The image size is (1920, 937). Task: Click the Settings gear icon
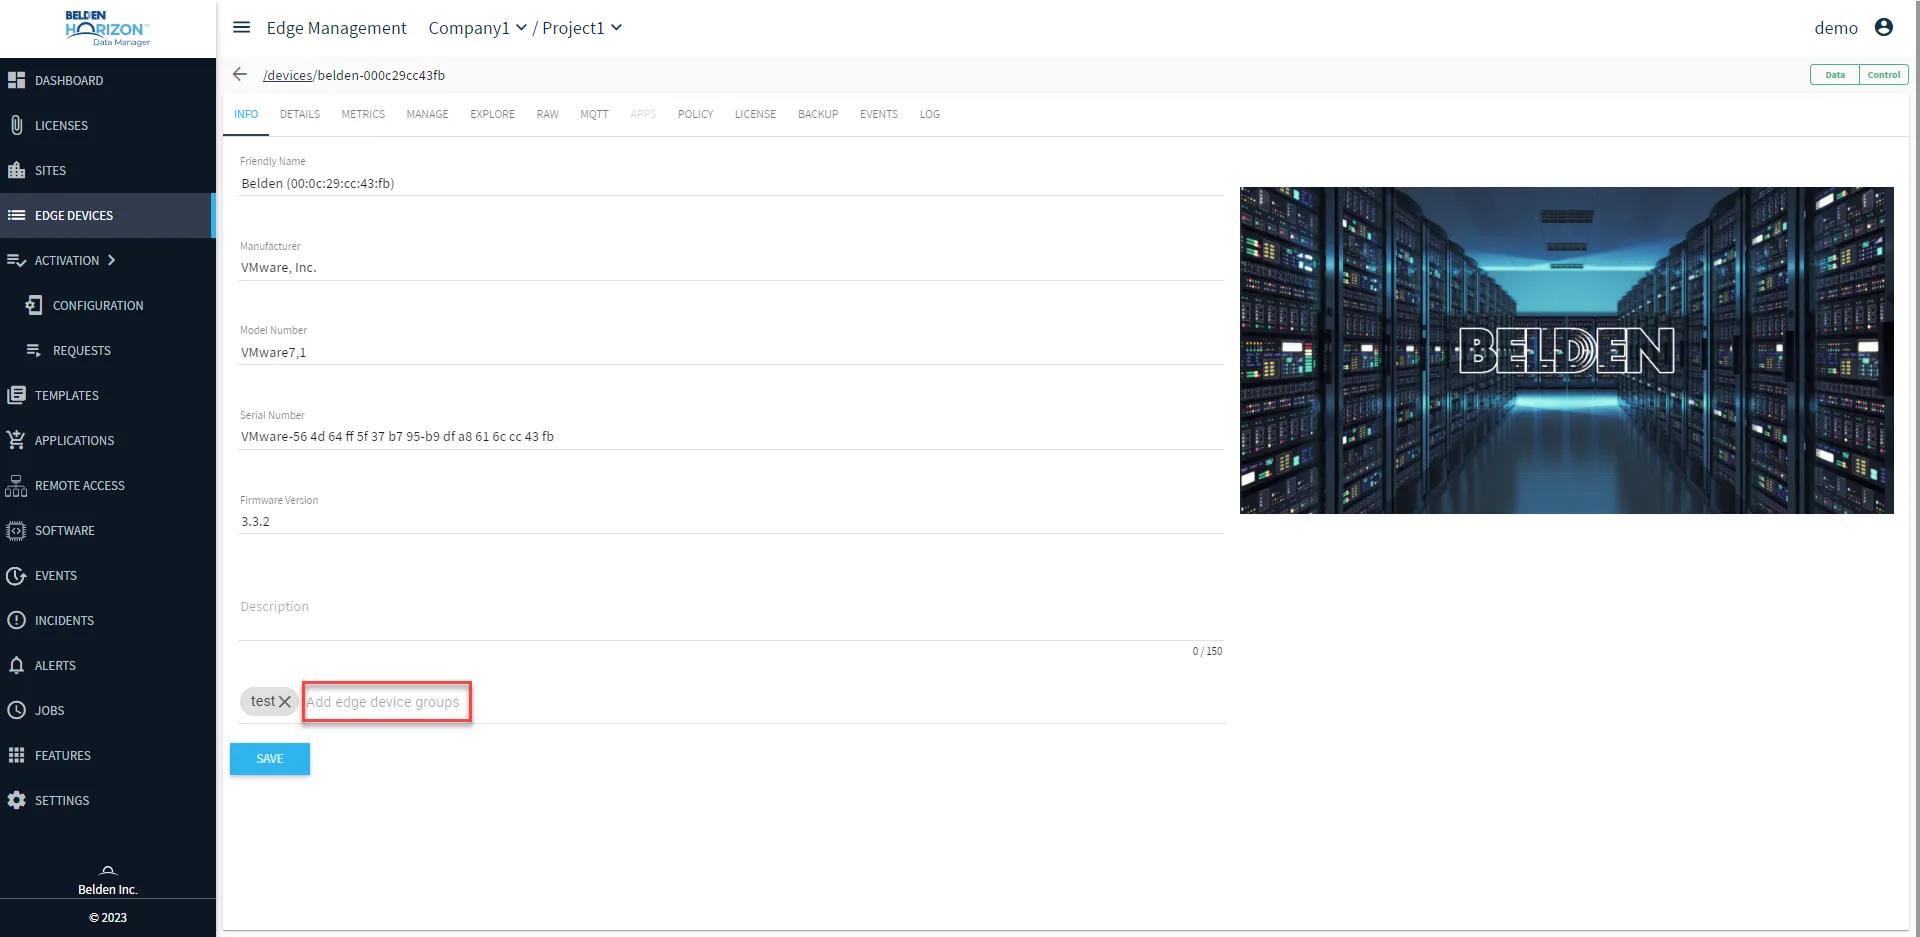click(16, 800)
